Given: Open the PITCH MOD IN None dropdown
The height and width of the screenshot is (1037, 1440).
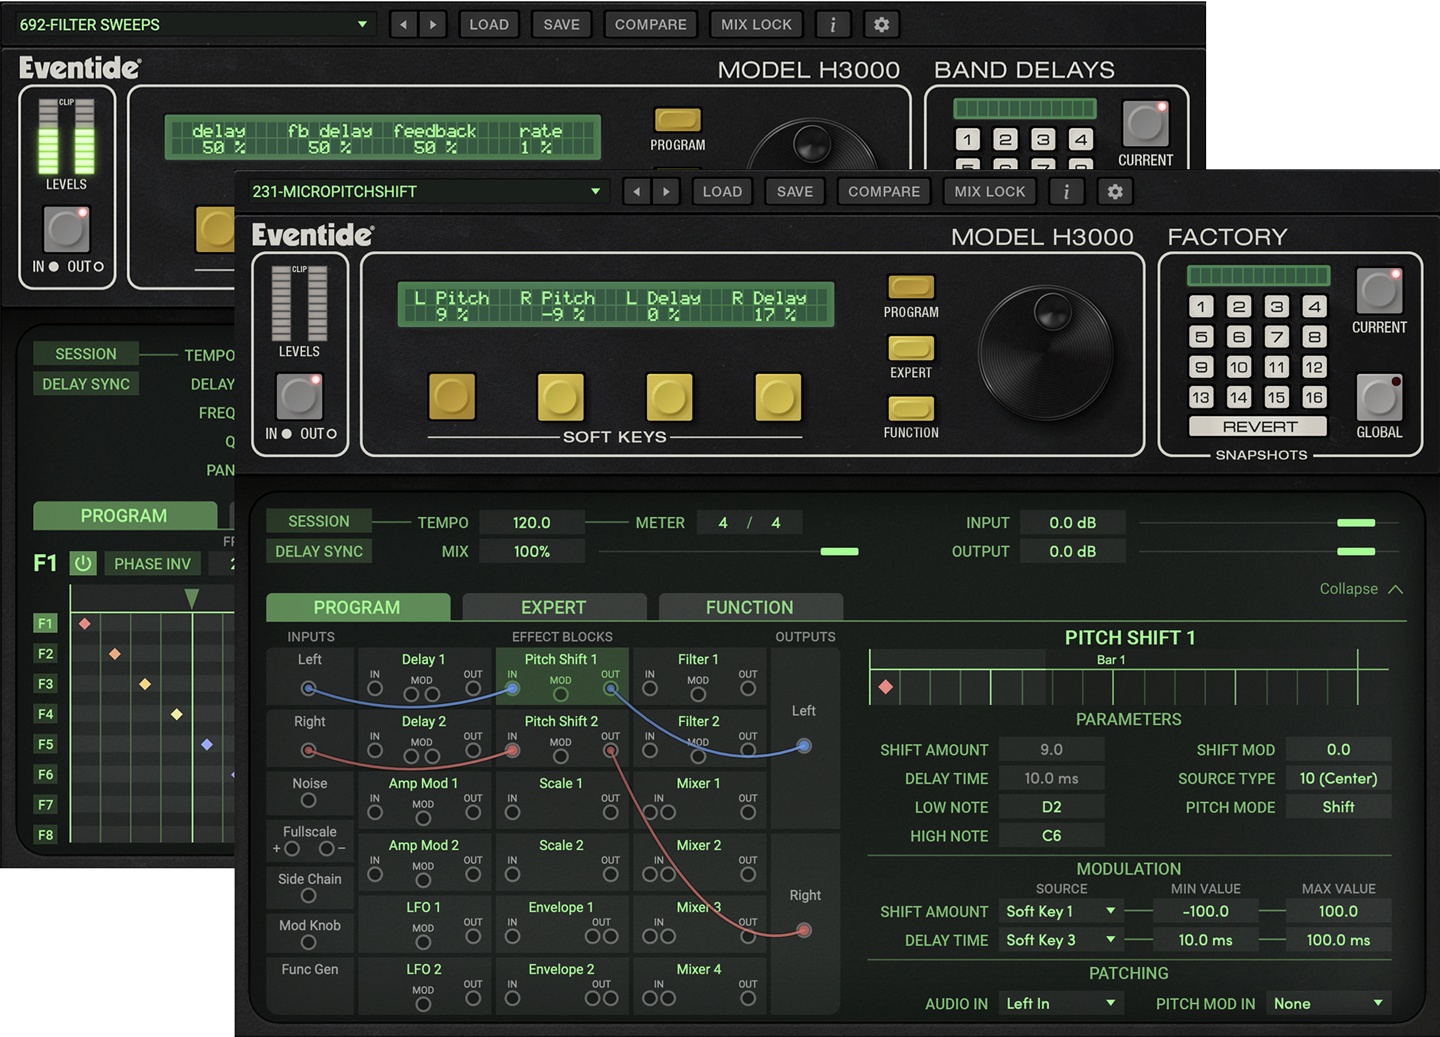Looking at the screenshot, I should point(1329,1003).
